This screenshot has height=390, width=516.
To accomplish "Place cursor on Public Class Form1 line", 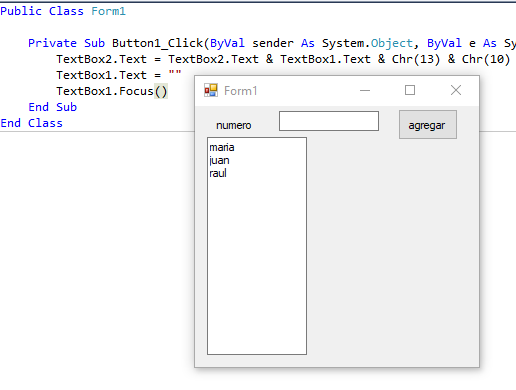I will [x=63, y=11].
